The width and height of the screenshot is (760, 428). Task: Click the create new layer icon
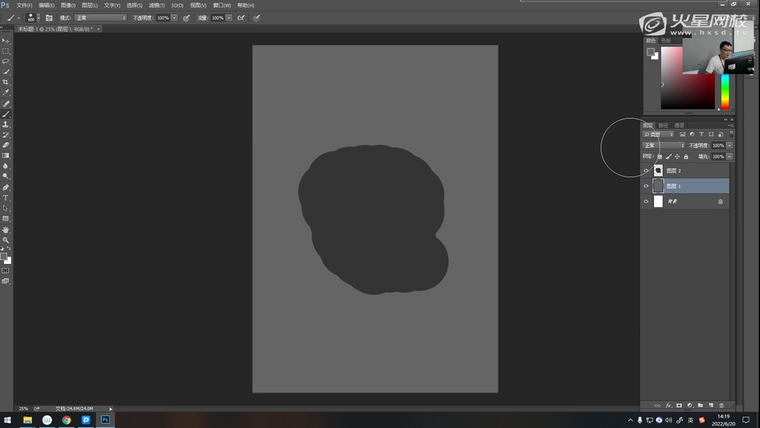[x=711, y=405]
